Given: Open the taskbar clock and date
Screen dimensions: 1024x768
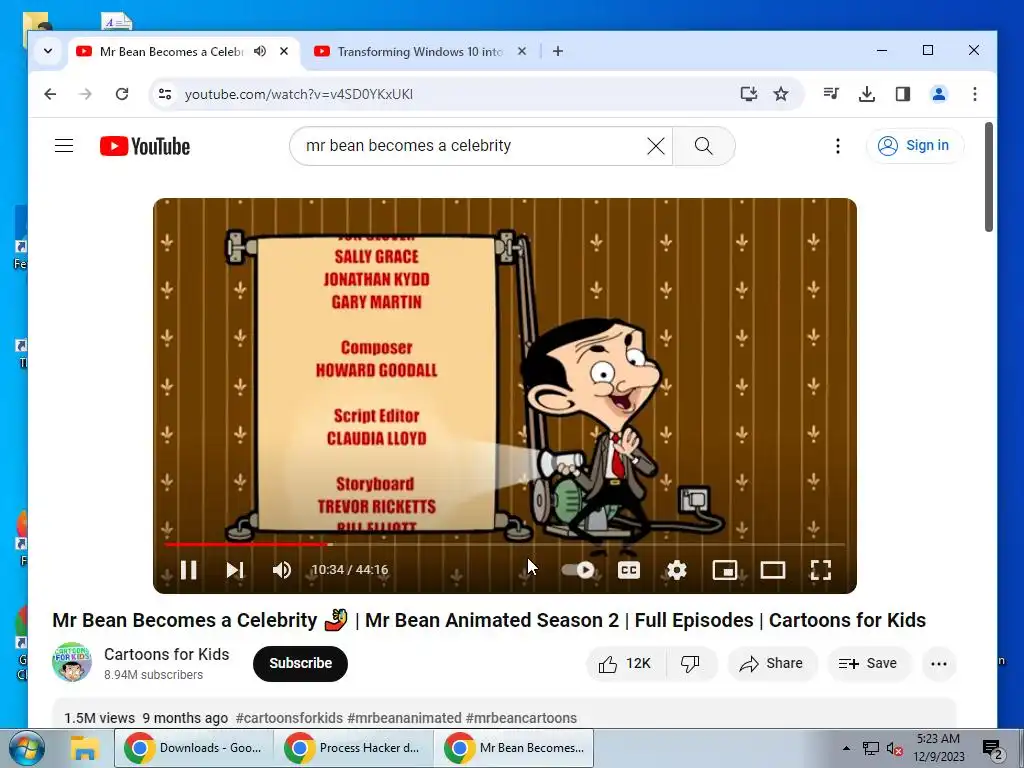Looking at the screenshot, I should 938,748.
